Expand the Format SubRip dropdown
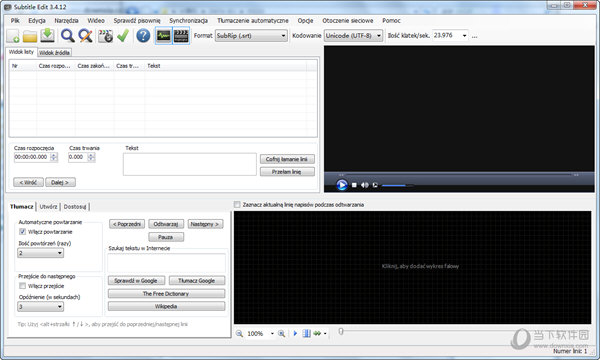 [x=251, y=36]
